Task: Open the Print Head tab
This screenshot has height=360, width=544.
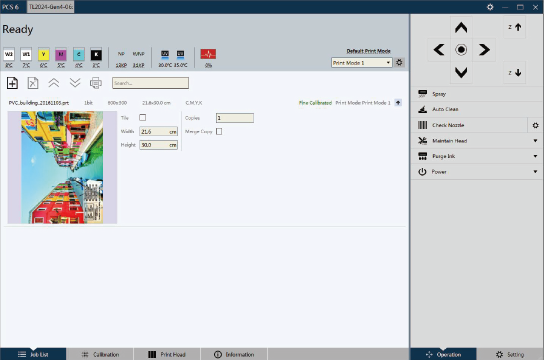Action: tap(167, 354)
